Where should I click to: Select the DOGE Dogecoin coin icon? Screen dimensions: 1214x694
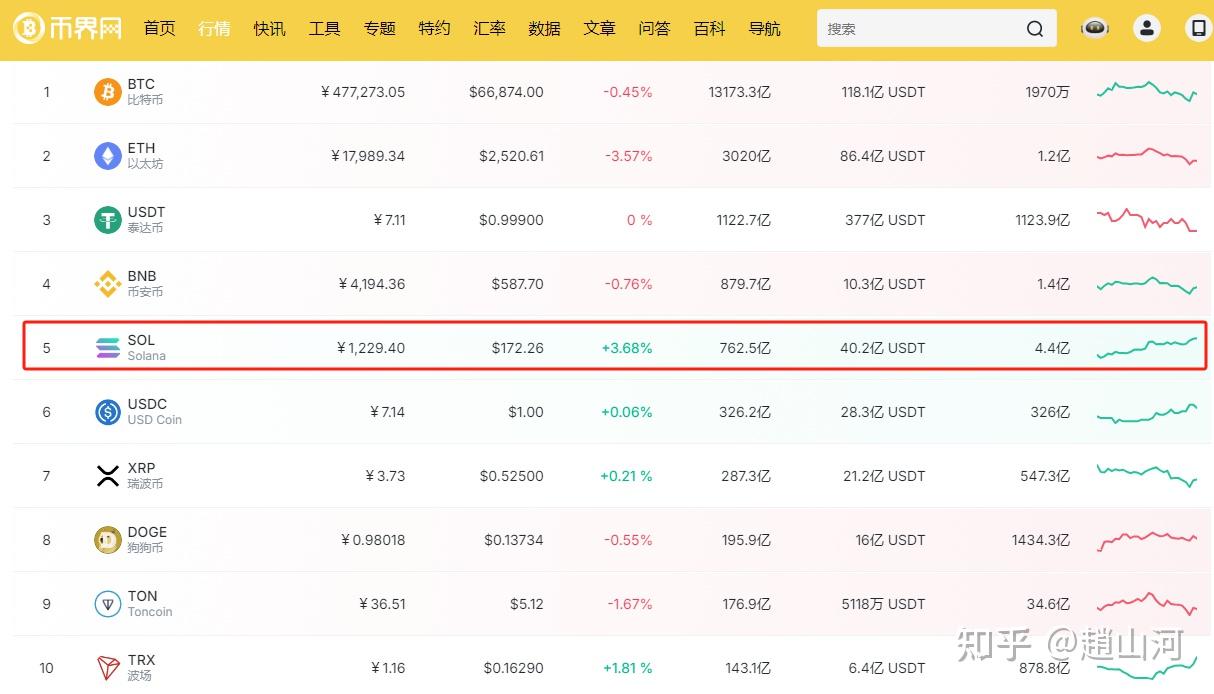[107, 539]
